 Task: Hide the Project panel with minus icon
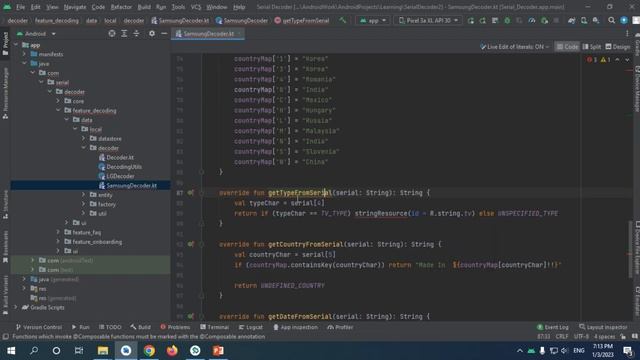(x=164, y=33)
